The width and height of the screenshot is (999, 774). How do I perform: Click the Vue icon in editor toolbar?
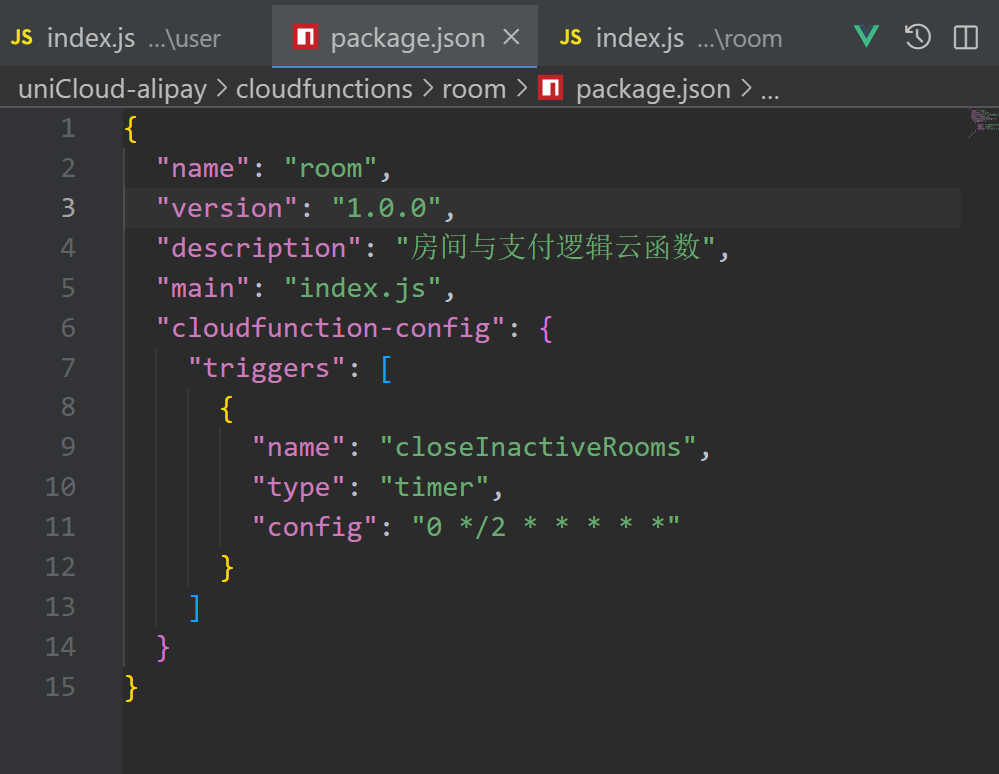pyautogui.click(x=866, y=38)
